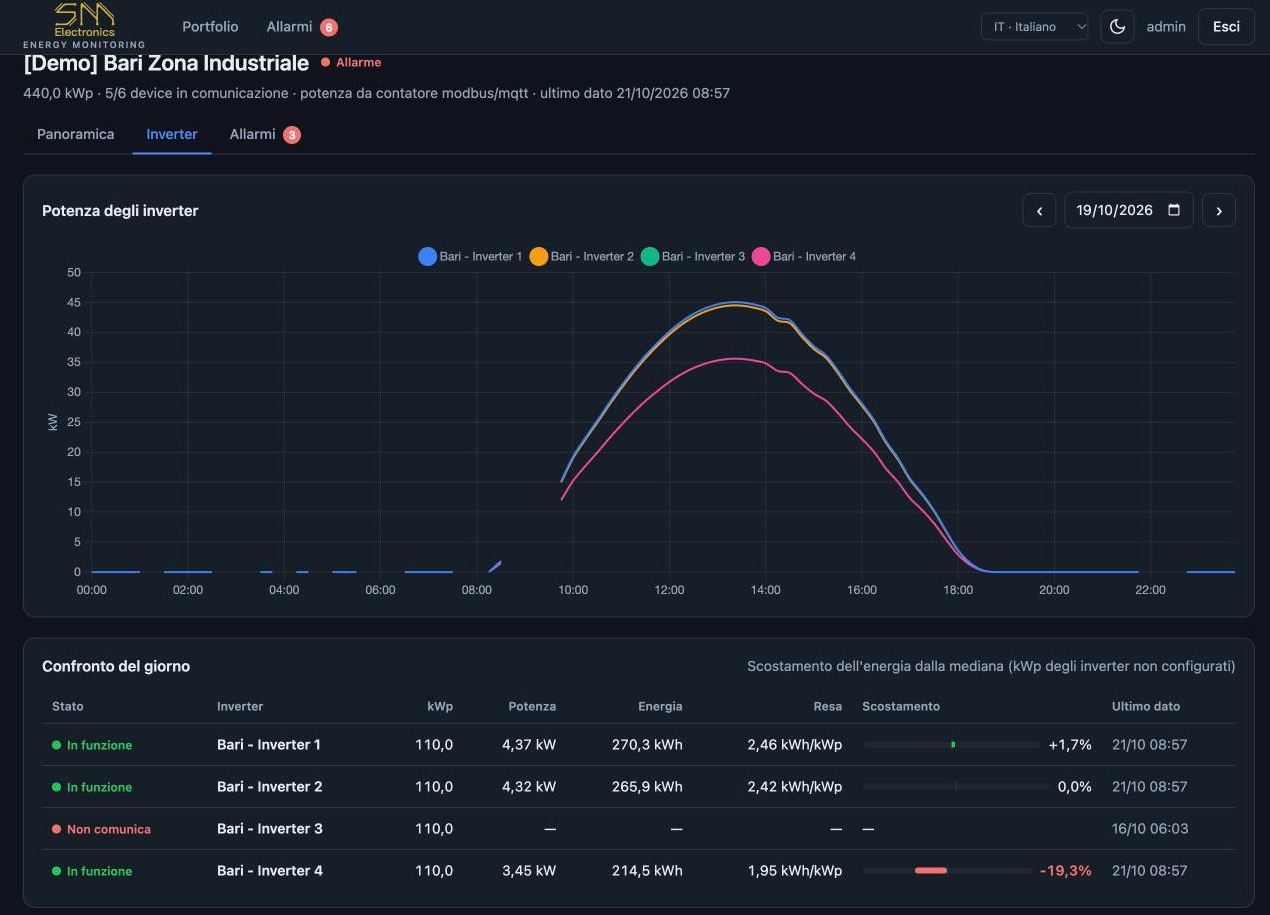Toggle dark mode with the moon icon

pos(1118,27)
